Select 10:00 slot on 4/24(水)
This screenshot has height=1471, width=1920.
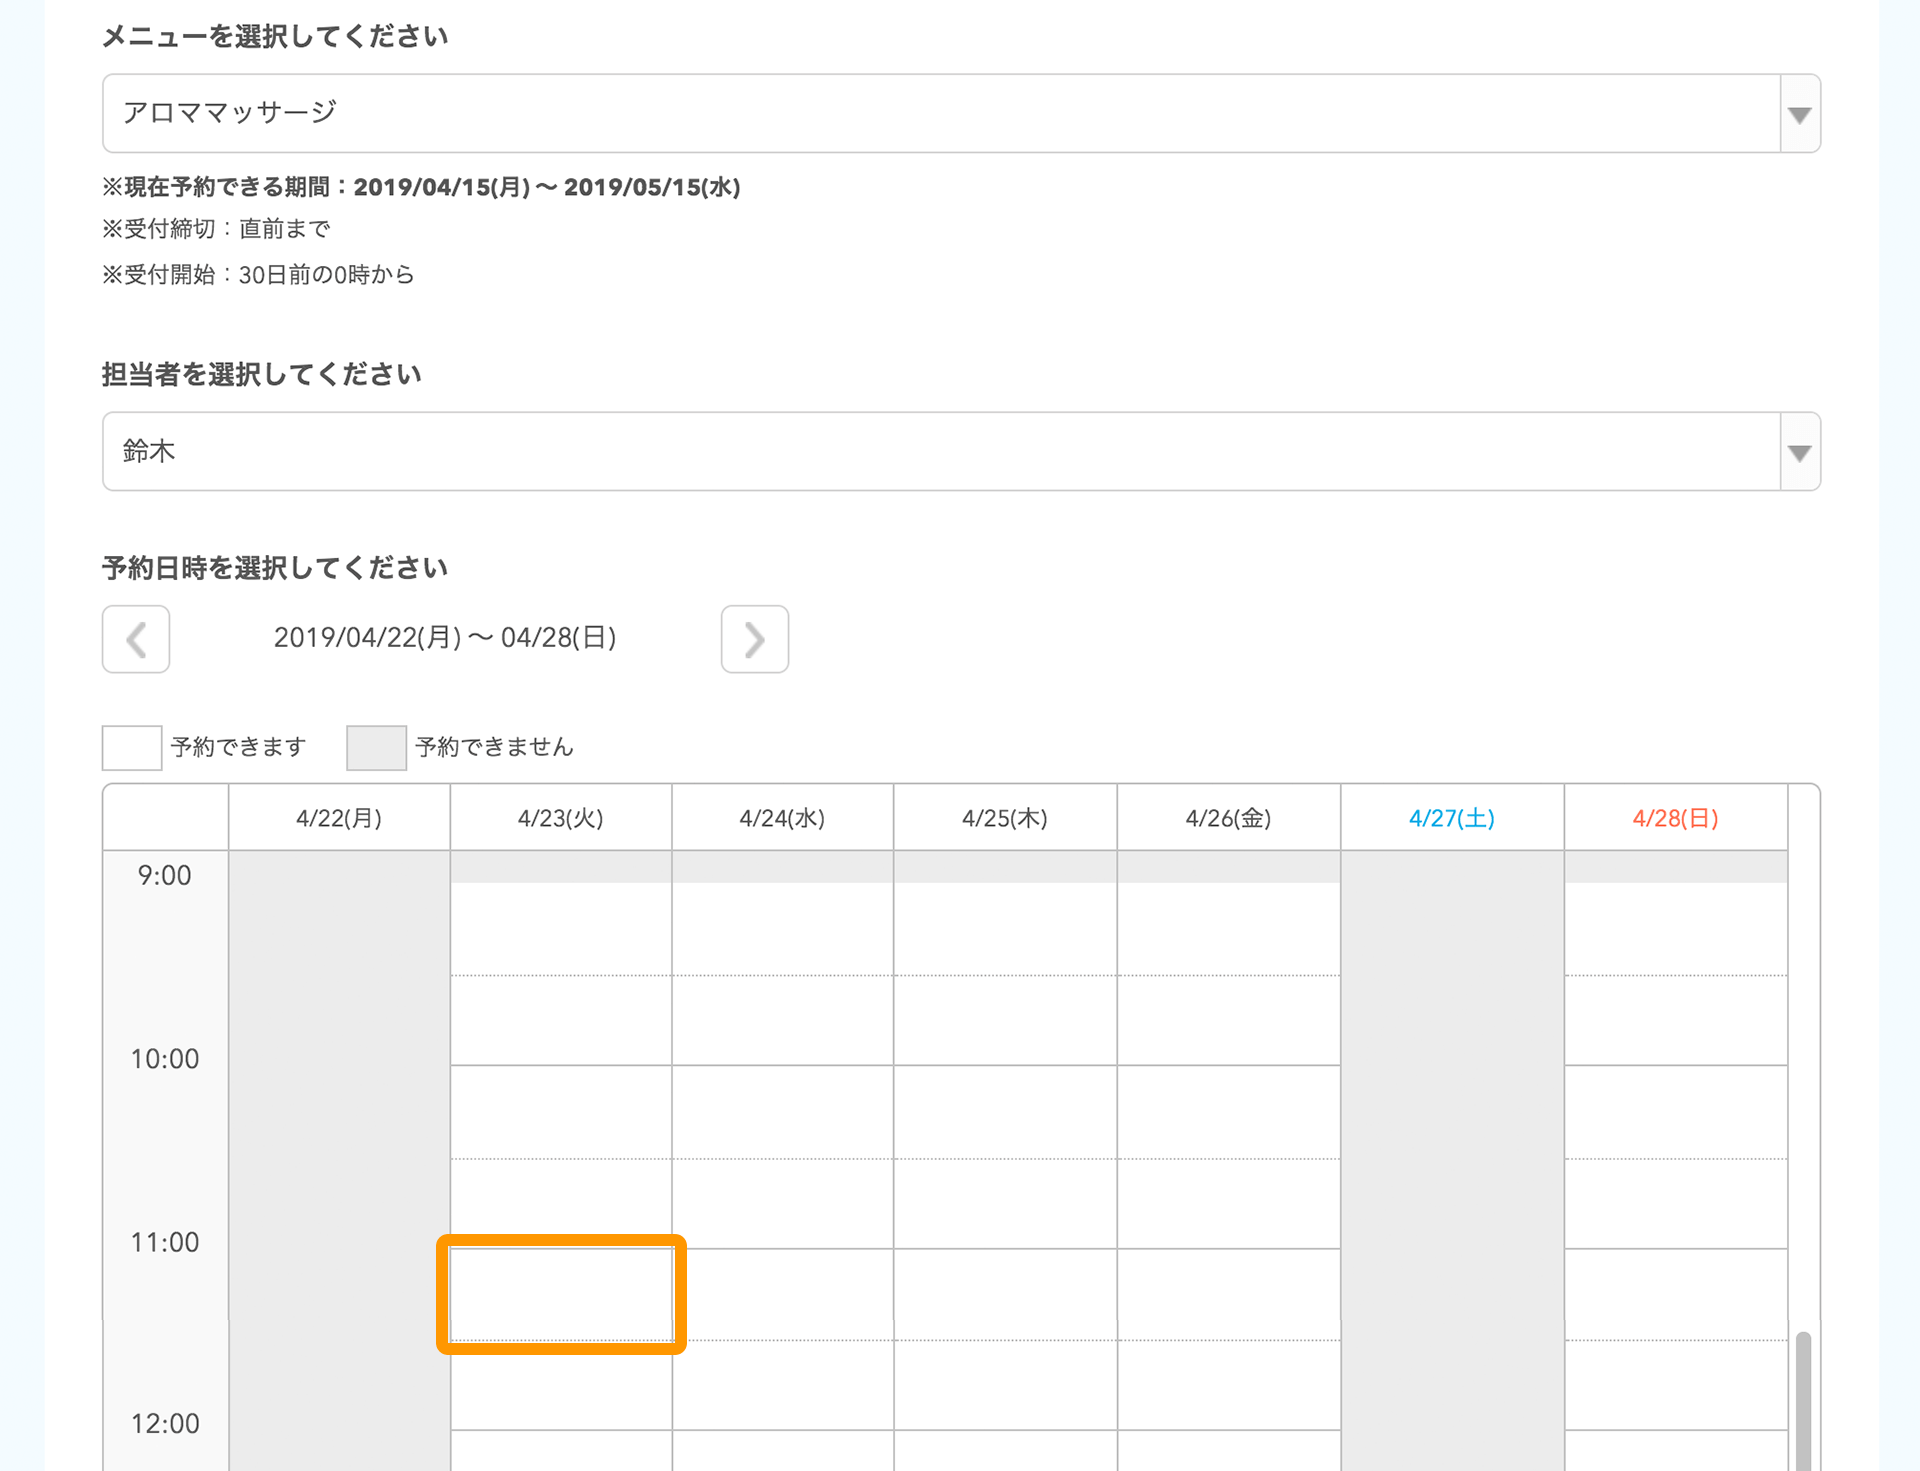pyautogui.click(x=782, y=1111)
